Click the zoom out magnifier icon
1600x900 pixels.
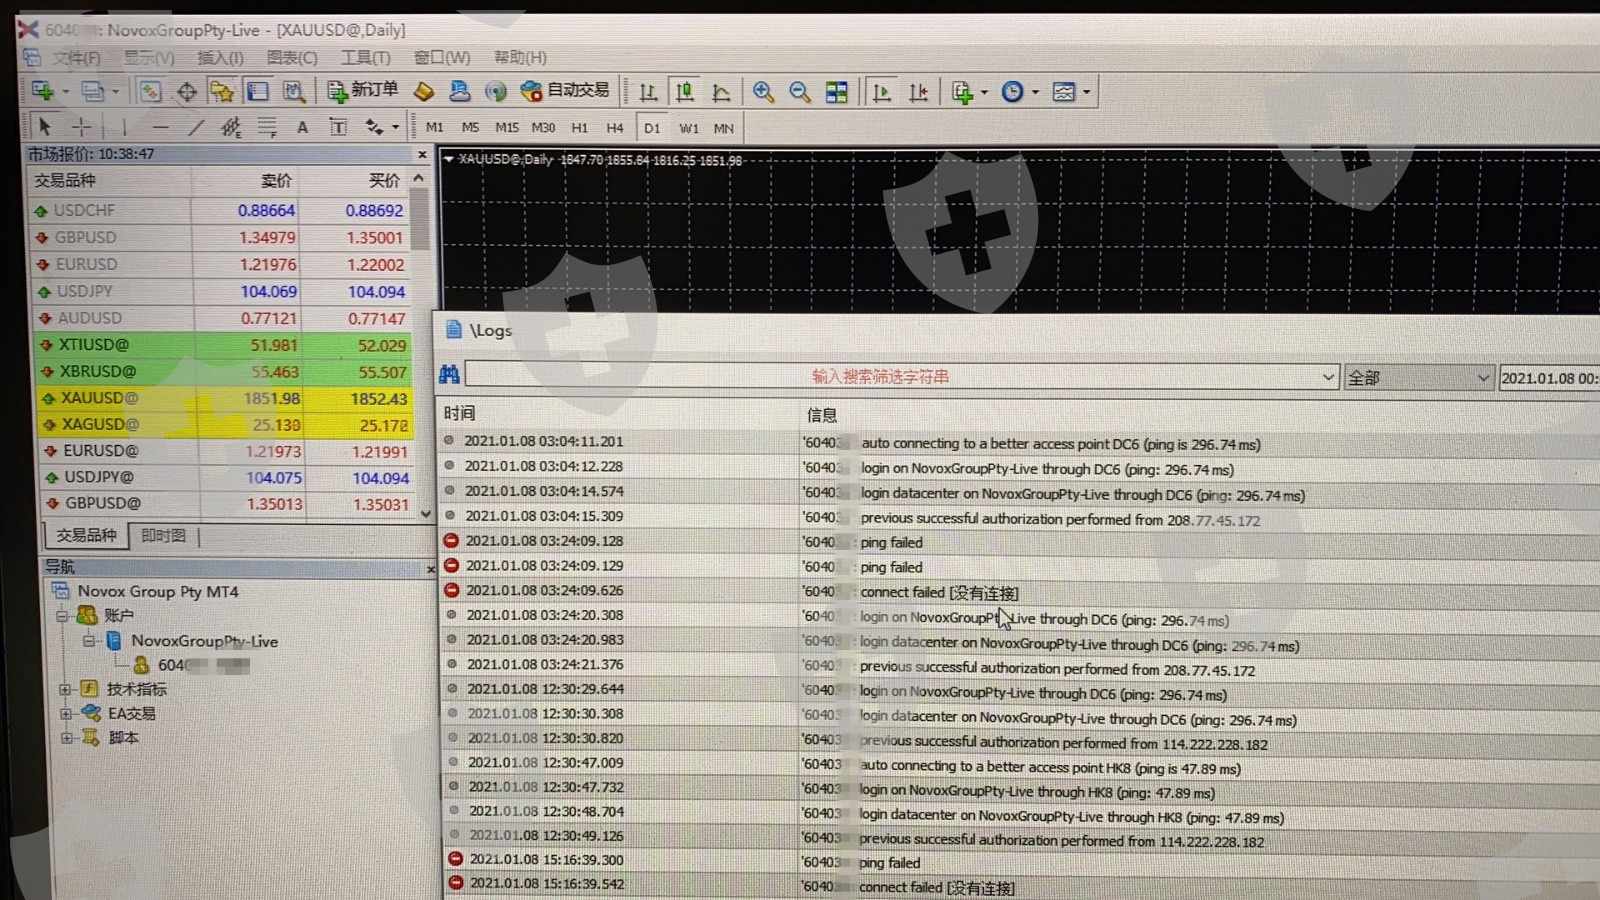(x=799, y=92)
